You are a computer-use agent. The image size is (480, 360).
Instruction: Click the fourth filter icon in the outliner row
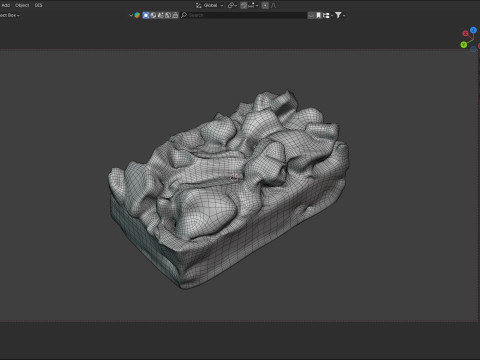click(168, 15)
